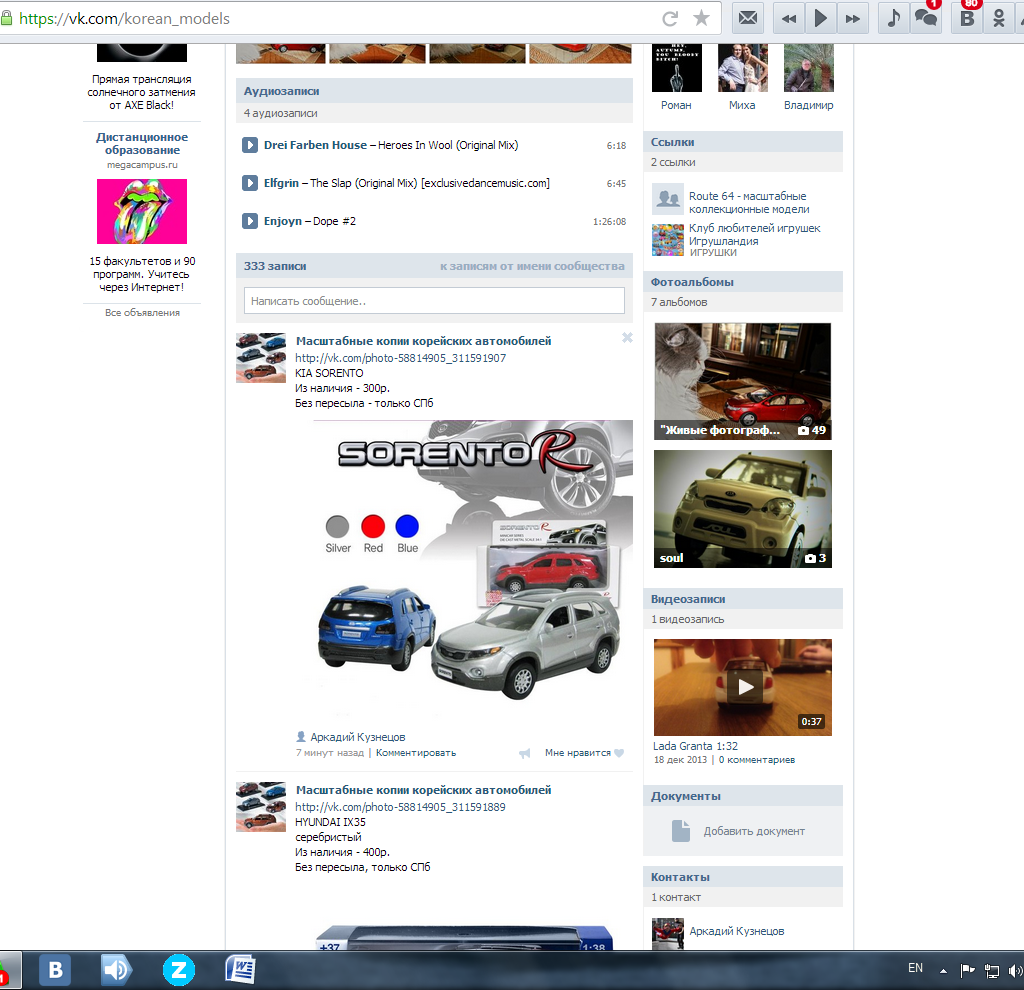Skip to next track in toolbar
The height and width of the screenshot is (990, 1024).
coord(853,18)
